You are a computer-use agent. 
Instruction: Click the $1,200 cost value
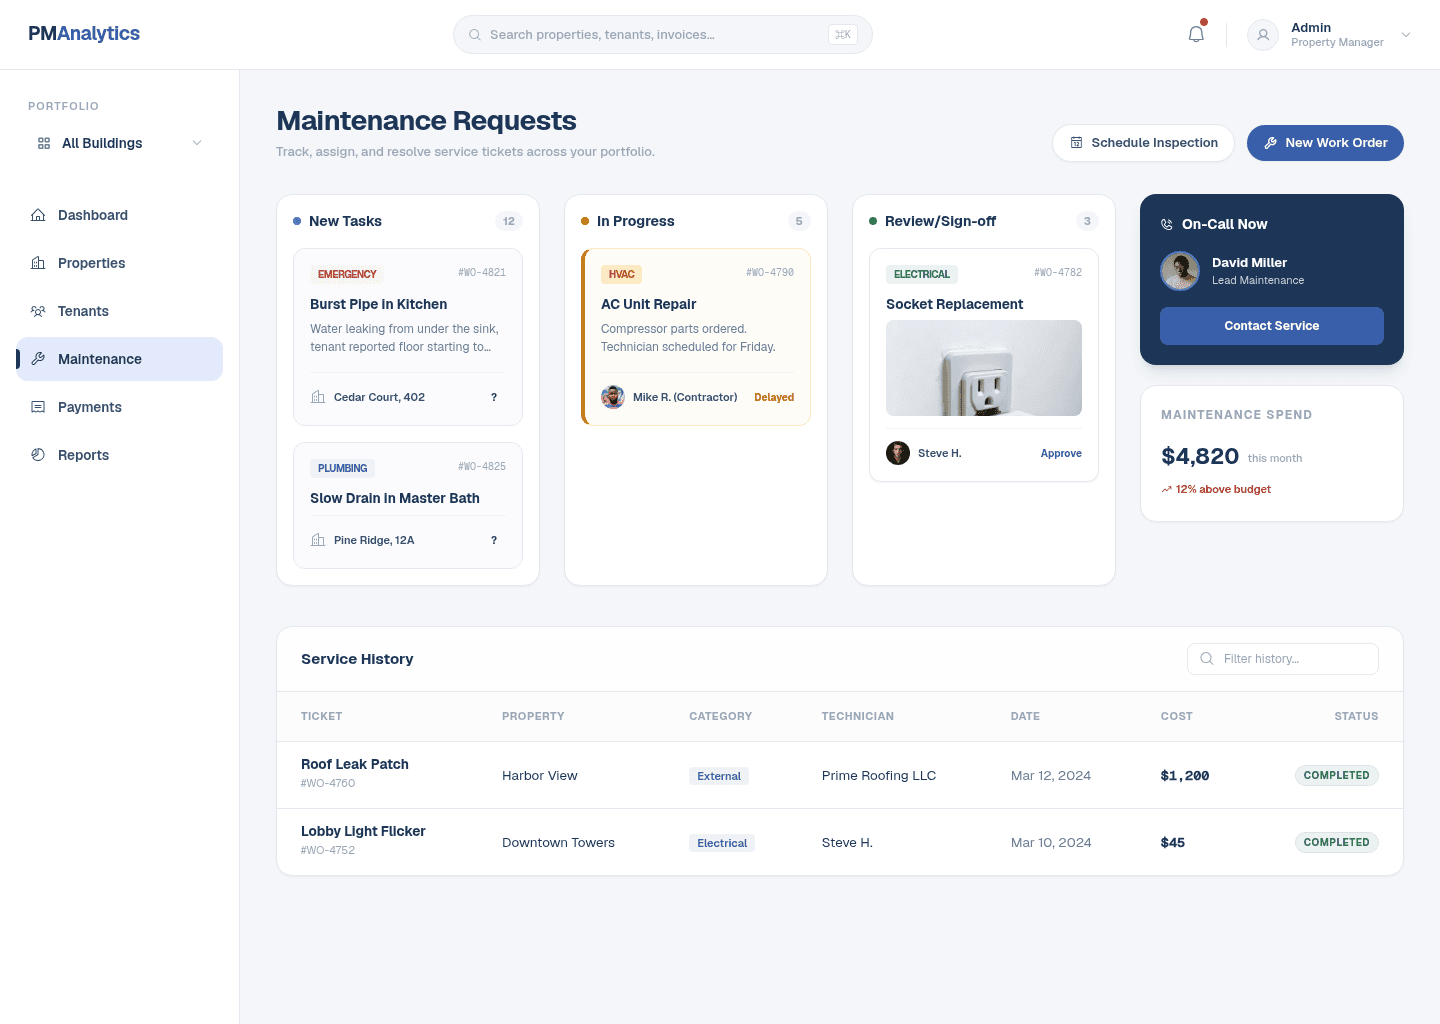(x=1185, y=775)
